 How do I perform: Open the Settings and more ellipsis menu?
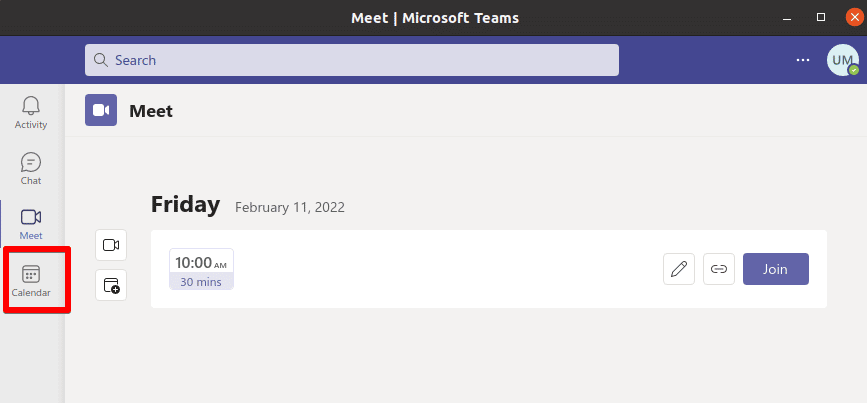click(803, 60)
